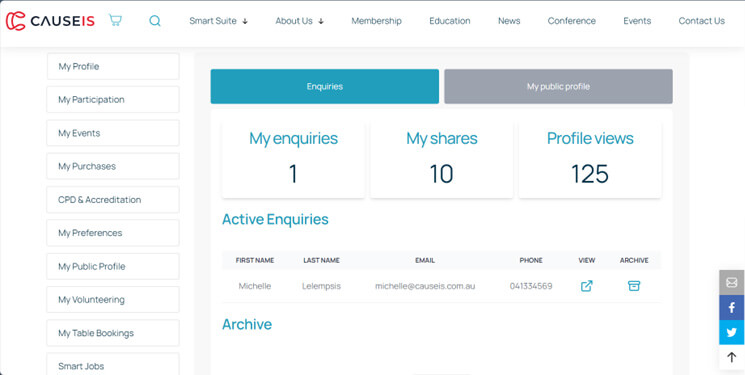Click the FIRST NAME column header

(255, 260)
